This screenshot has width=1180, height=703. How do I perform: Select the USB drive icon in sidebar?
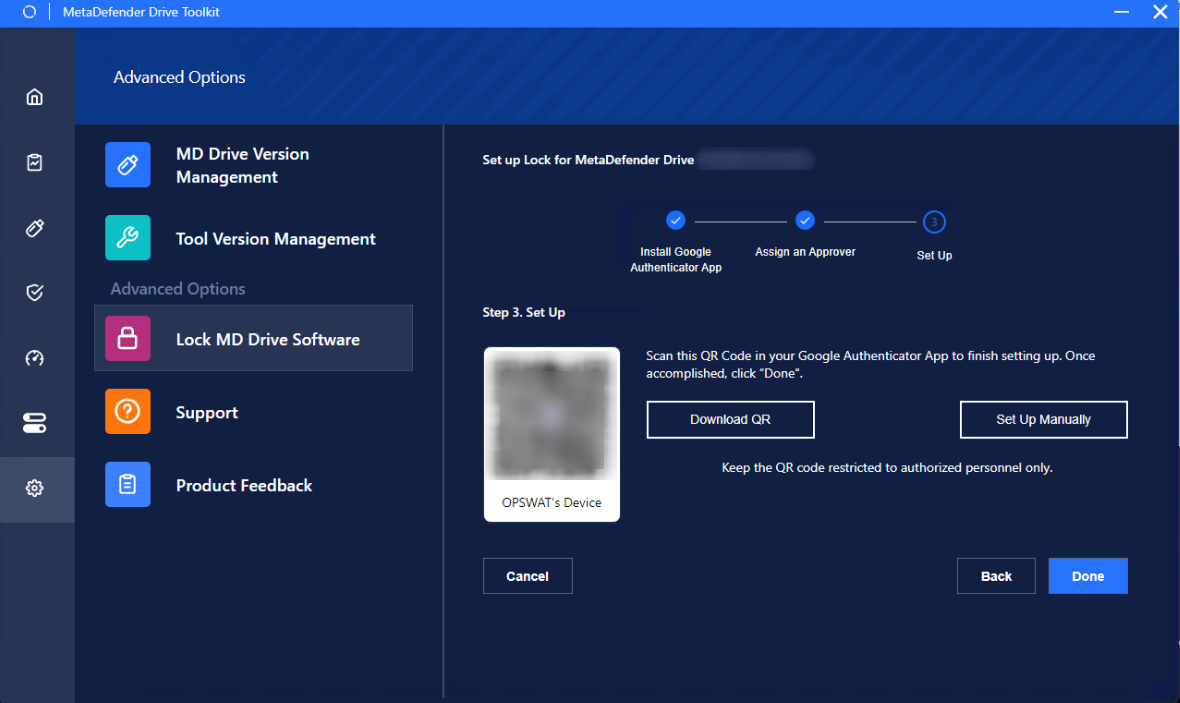tap(35, 228)
